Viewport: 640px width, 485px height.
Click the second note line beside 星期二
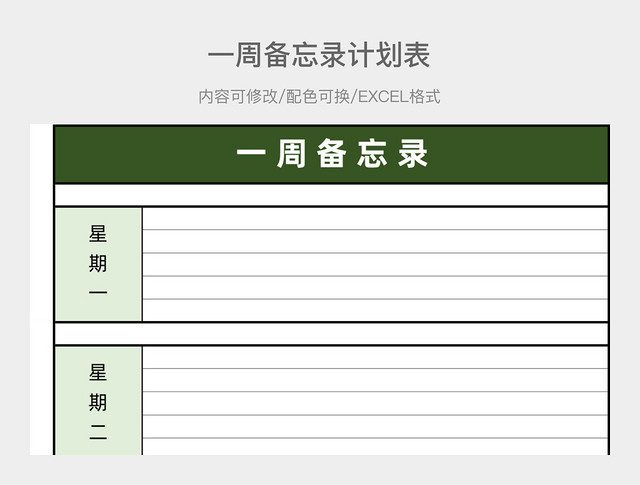coord(375,380)
